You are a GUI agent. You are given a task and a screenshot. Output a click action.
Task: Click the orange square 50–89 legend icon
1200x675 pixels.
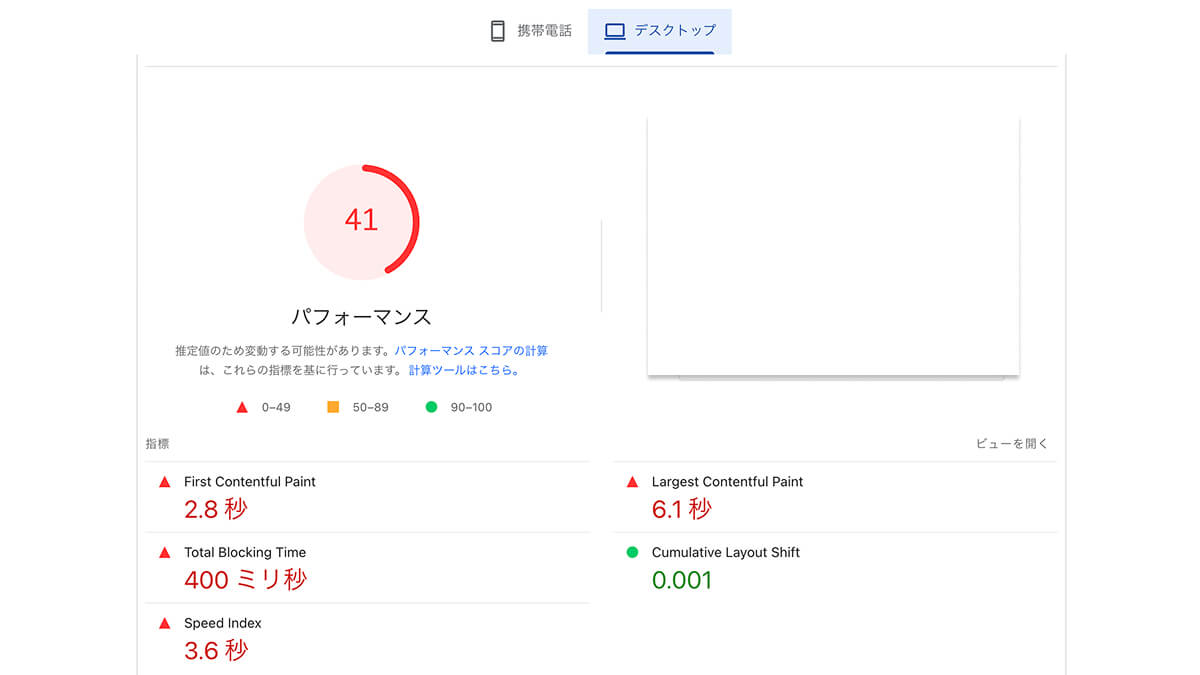[x=333, y=407]
